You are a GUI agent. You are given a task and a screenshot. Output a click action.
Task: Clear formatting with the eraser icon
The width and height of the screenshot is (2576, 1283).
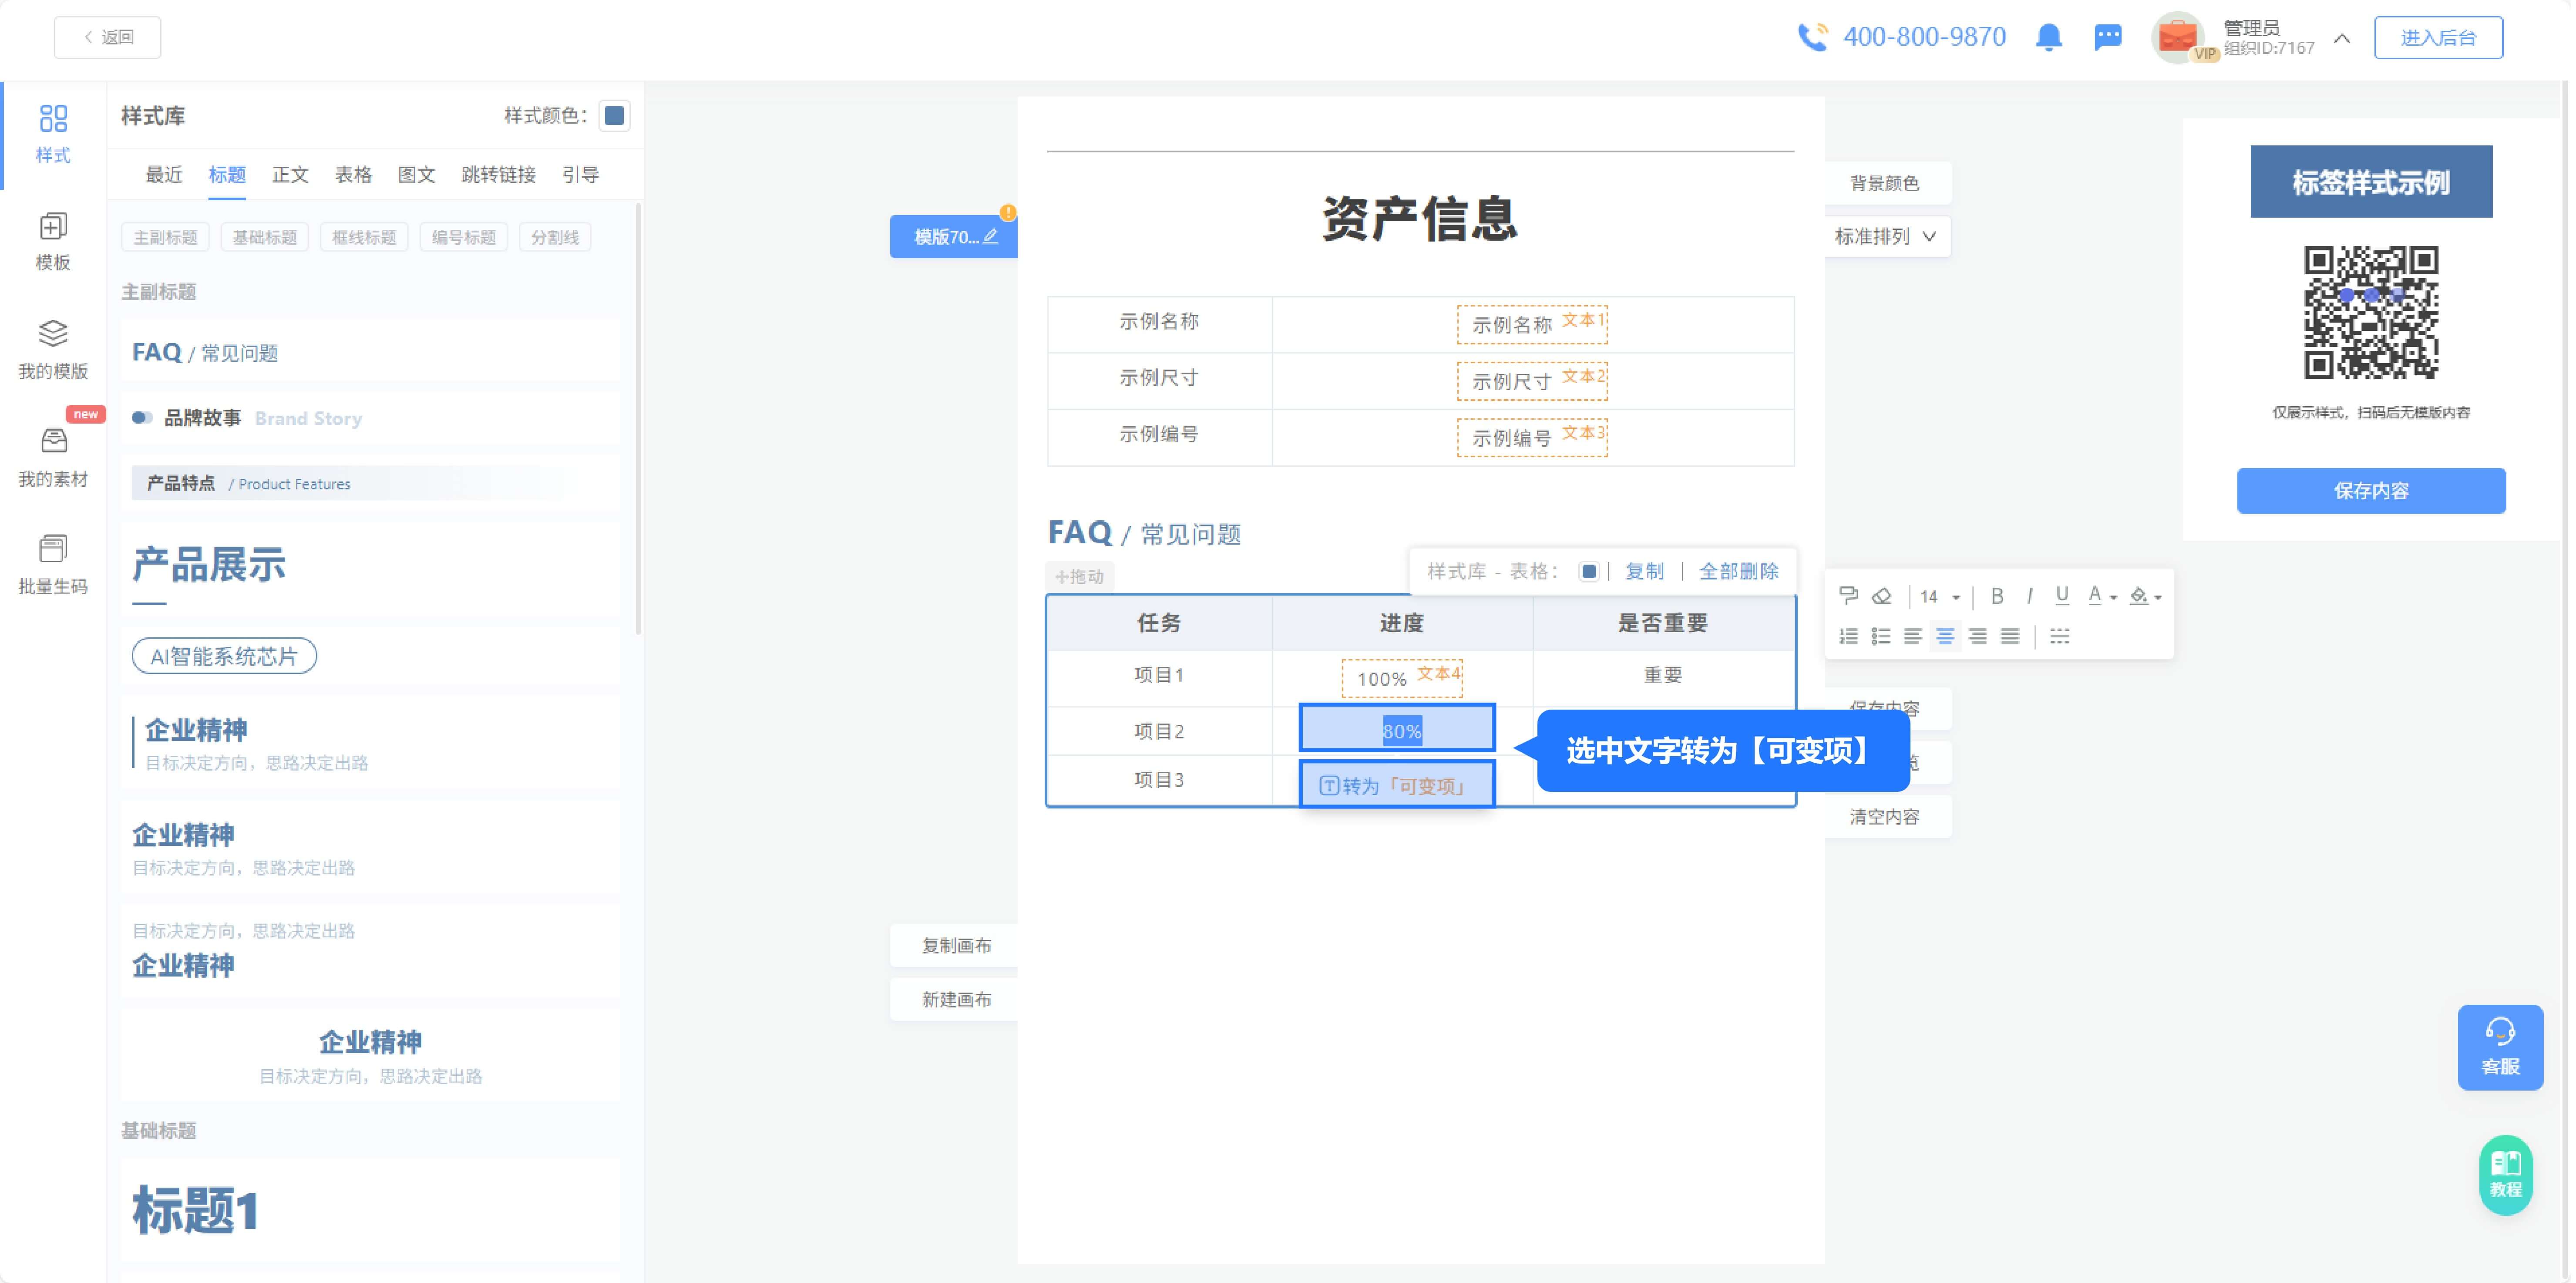pyautogui.click(x=1882, y=595)
